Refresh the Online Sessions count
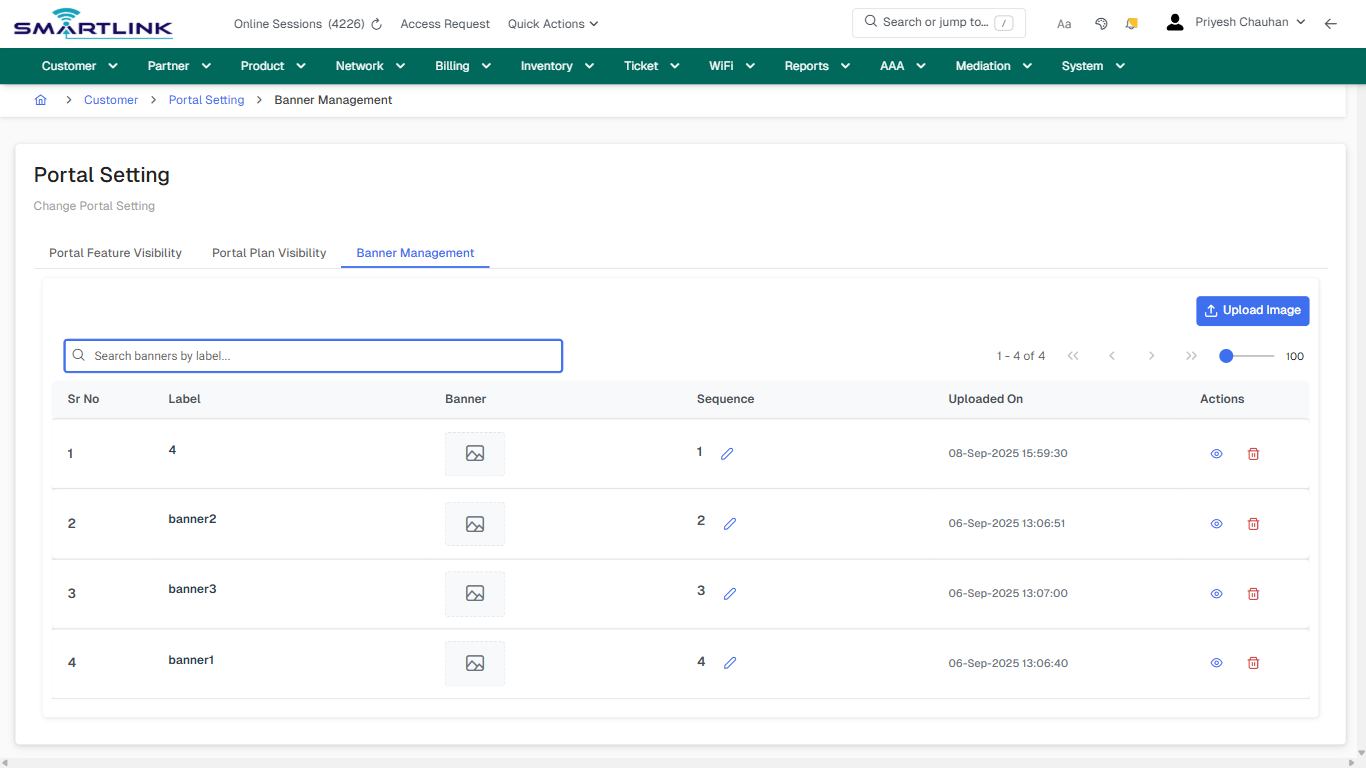 pyautogui.click(x=375, y=23)
